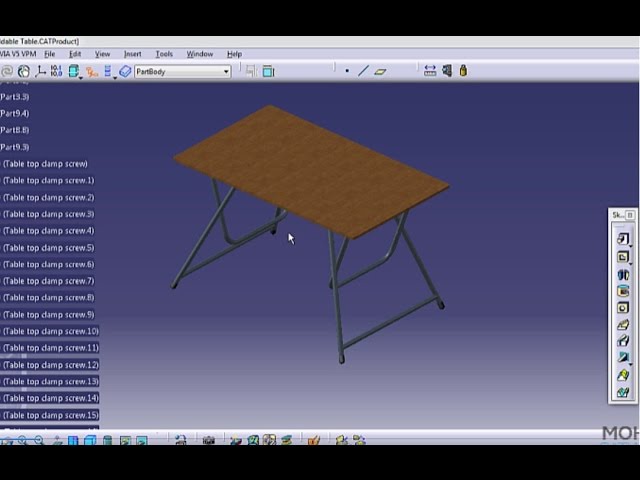Screen dimensions: 640x480
Task: Click the hand manipulation icon in top toolbar
Action: click(24, 71)
